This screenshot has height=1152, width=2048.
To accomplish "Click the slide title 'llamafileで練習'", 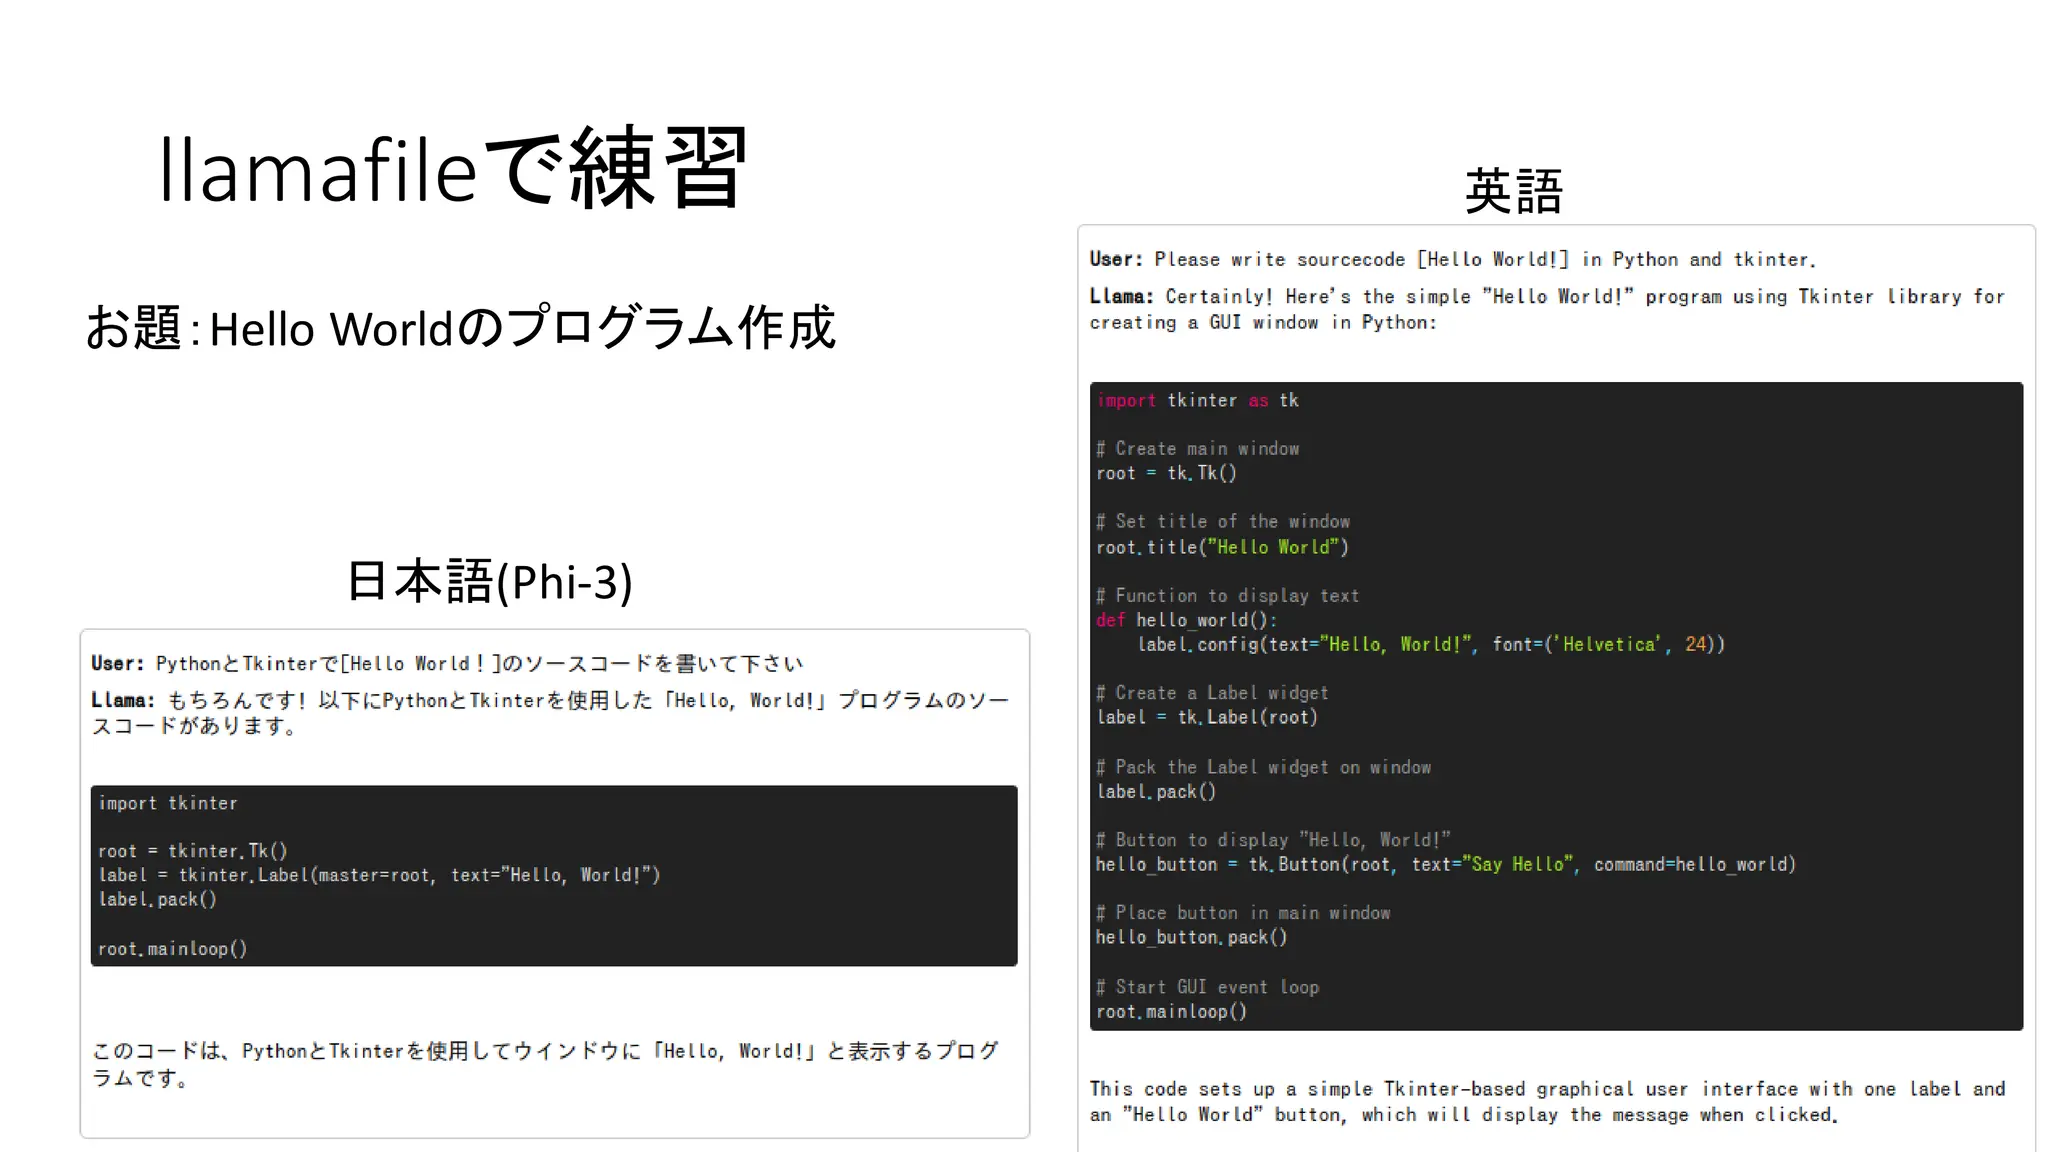I will pyautogui.click(x=453, y=168).
